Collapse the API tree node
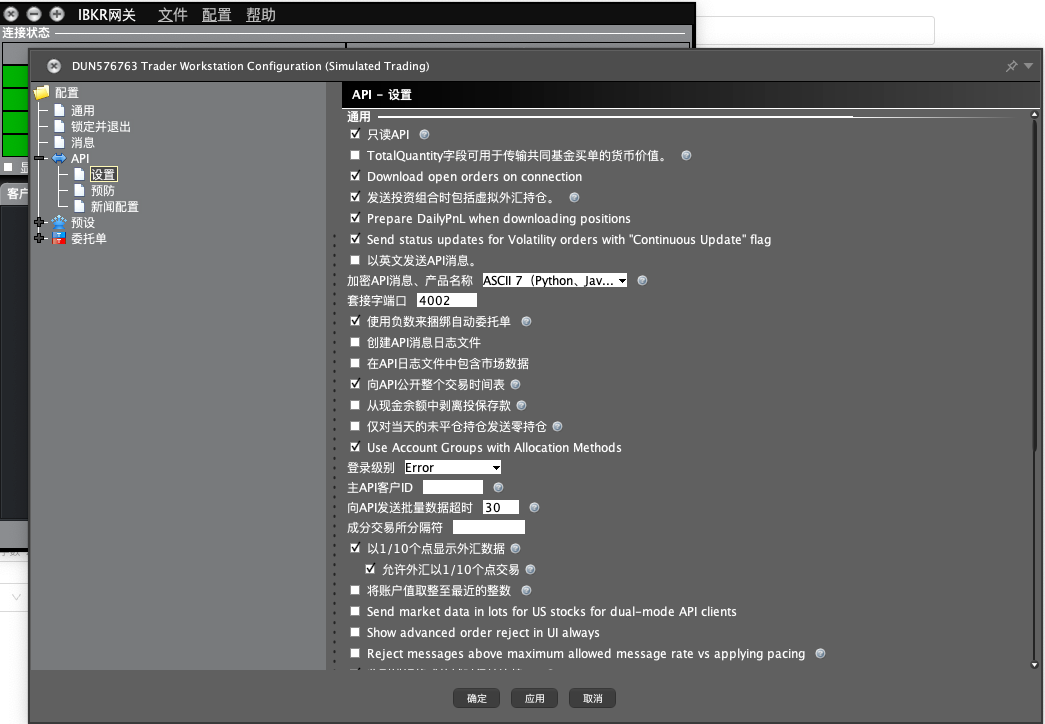Viewport: 1045px width, 724px height. pos(39,158)
